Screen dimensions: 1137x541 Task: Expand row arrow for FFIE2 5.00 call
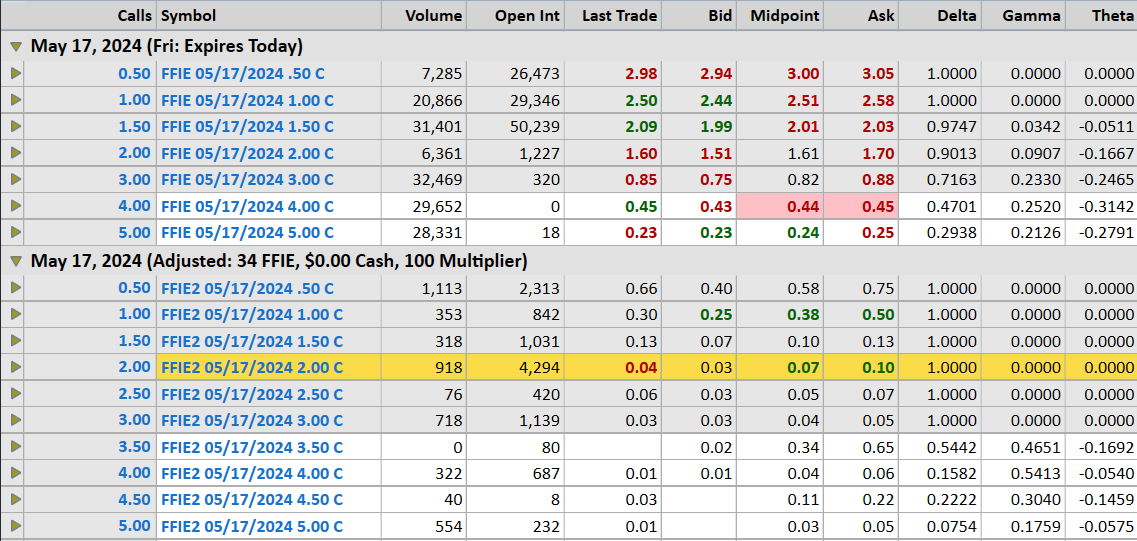pos(15,526)
